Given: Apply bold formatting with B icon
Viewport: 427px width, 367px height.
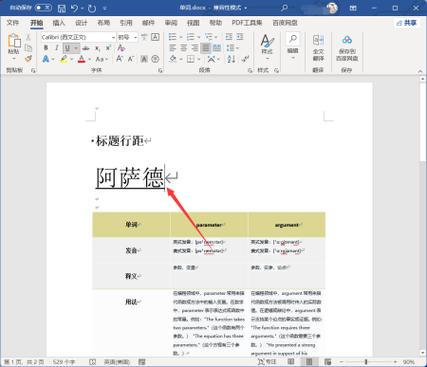Looking at the screenshot, I should (x=46, y=48).
